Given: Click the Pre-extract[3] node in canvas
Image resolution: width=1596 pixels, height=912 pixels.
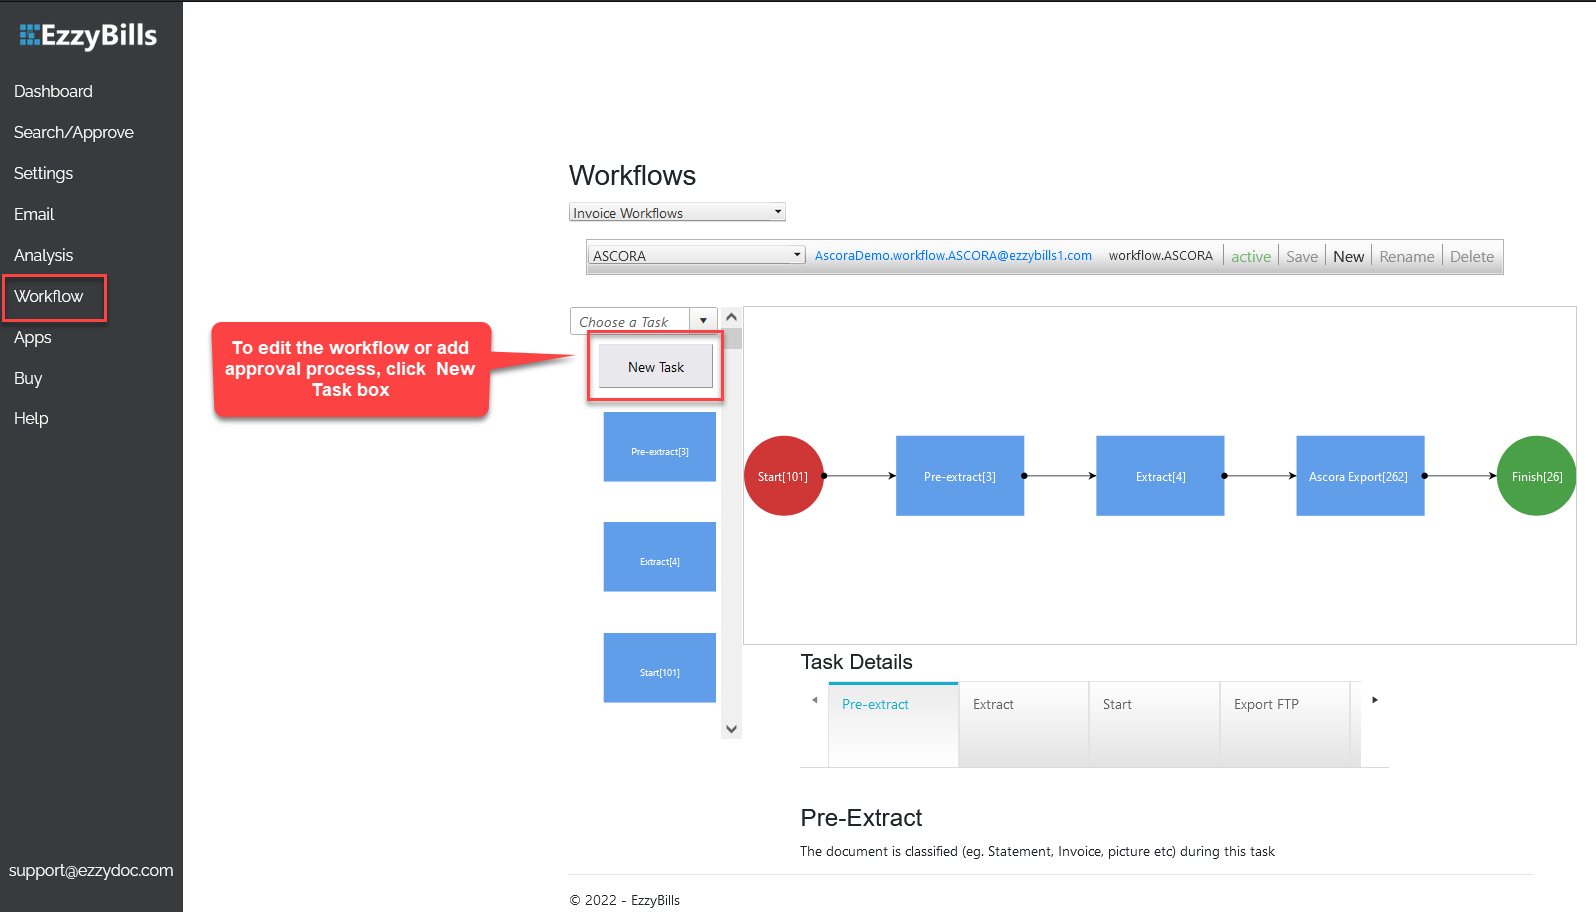Looking at the screenshot, I should pyautogui.click(x=959, y=476).
